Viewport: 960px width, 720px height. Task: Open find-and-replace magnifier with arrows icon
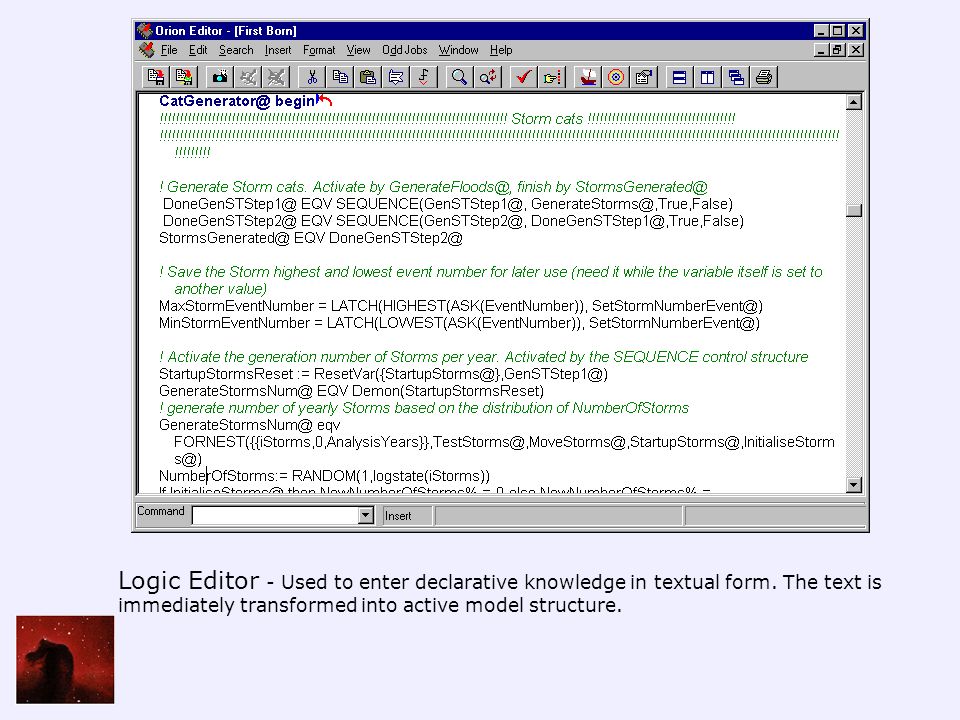[x=488, y=77]
